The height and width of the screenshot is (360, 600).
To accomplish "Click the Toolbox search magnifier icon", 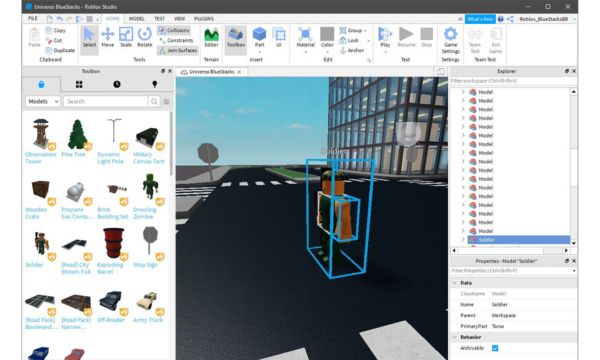I will pyautogui.click(x=154, y=101).
